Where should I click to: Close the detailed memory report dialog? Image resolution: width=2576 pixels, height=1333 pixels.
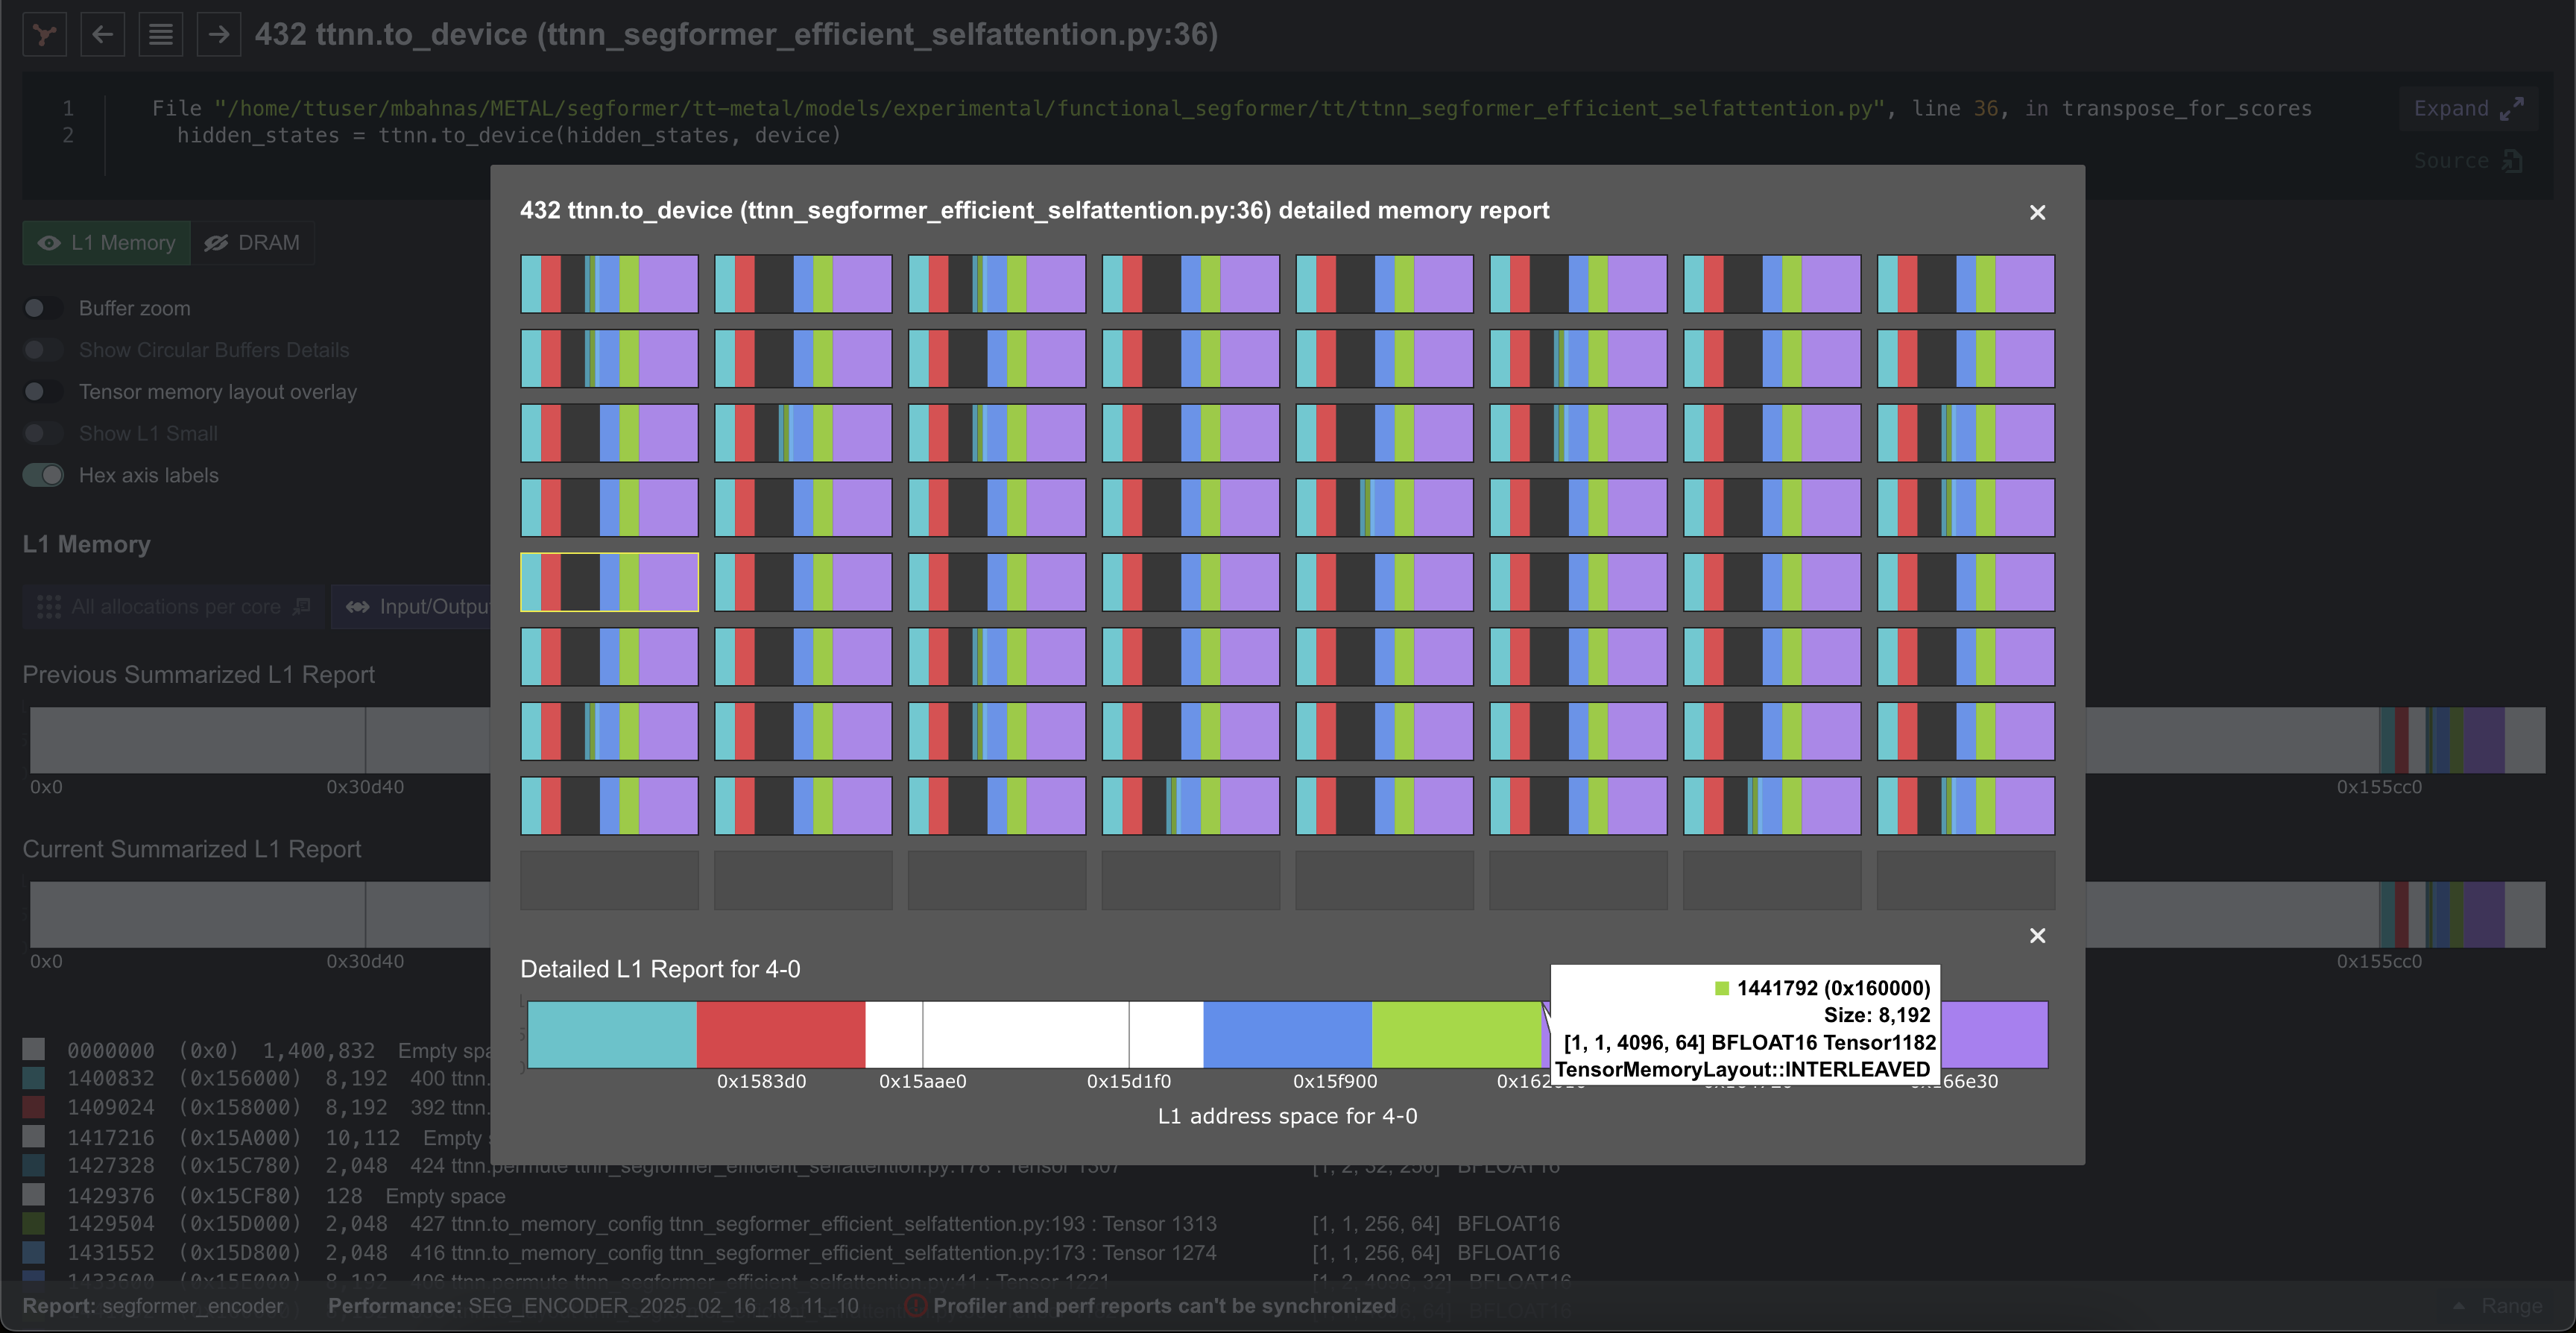click(2037, 212)
